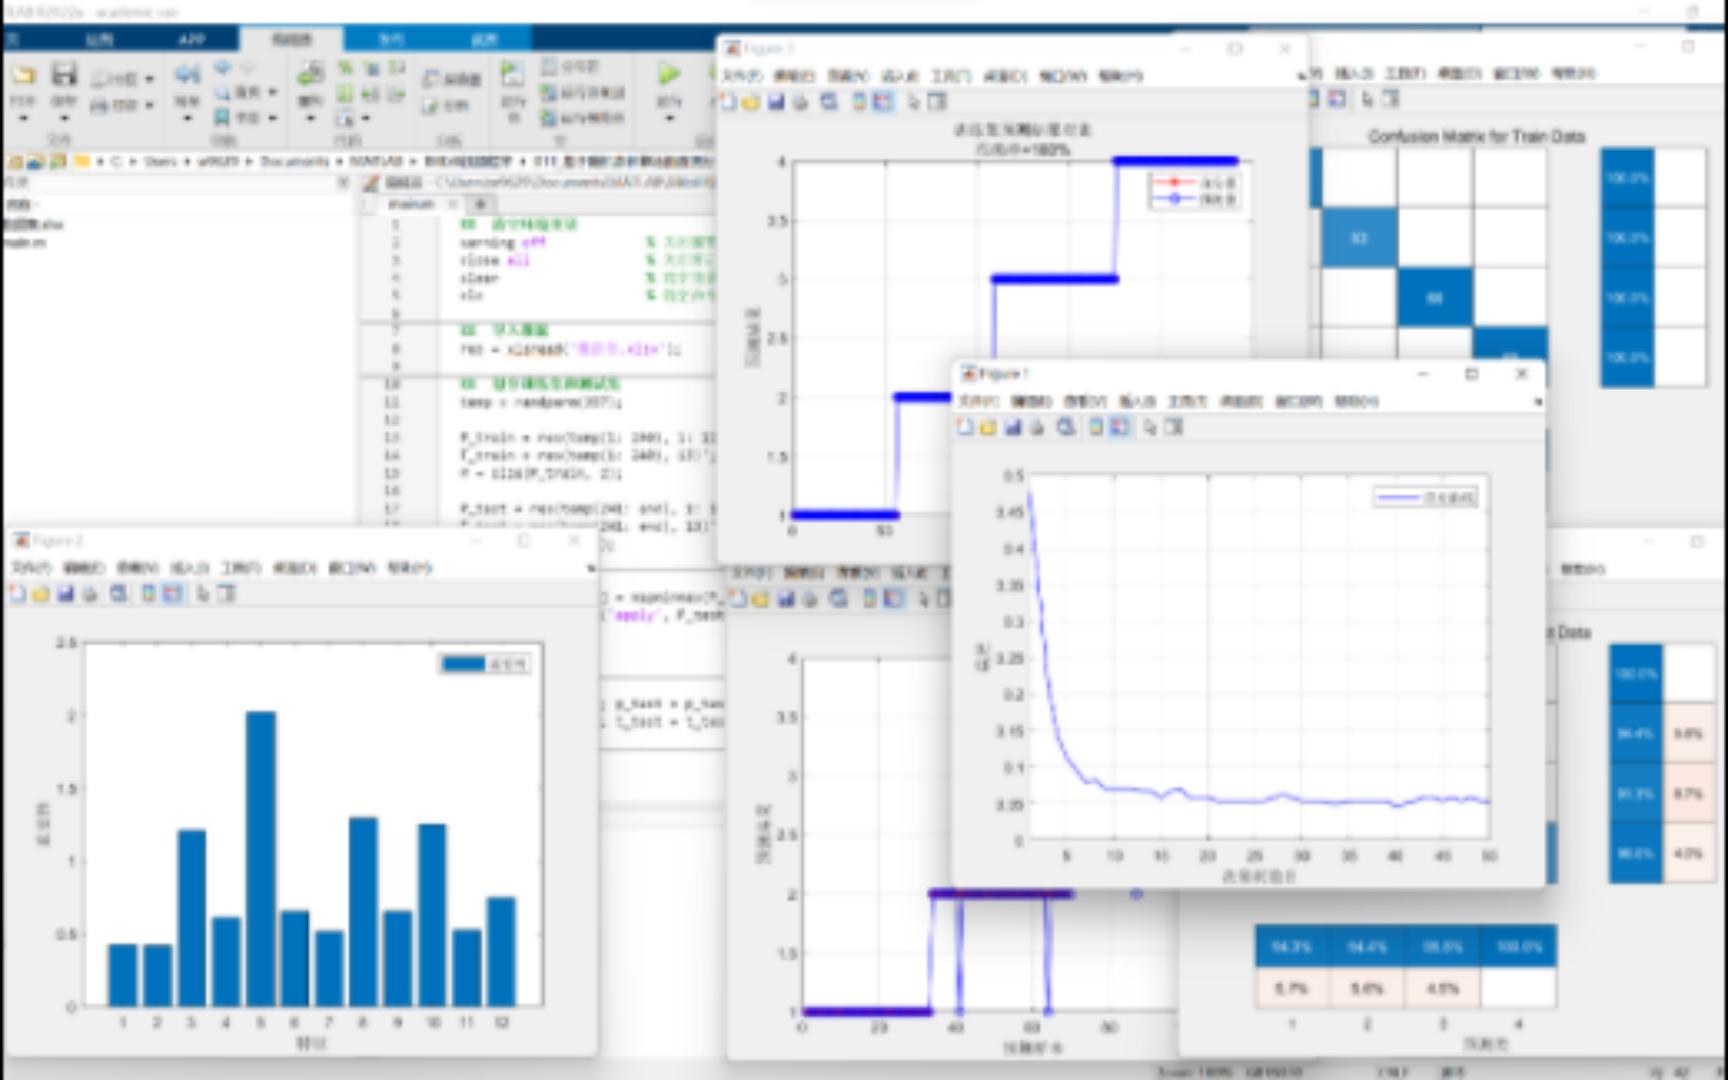Open the File menu in Figure 1
Image resolution: width=1728 pixels, height=1080 pixels.
tap(978, 401)
